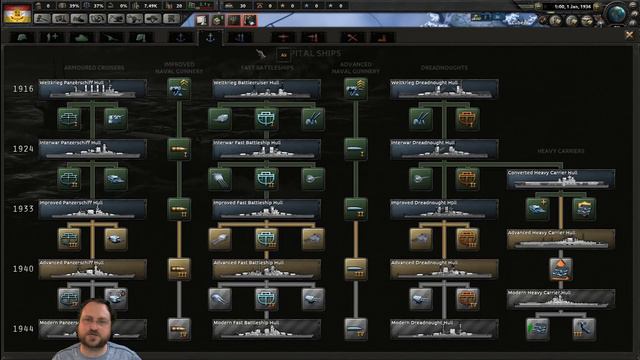Switch to infantry research tab with helmet icon

(x=22, y=38)
